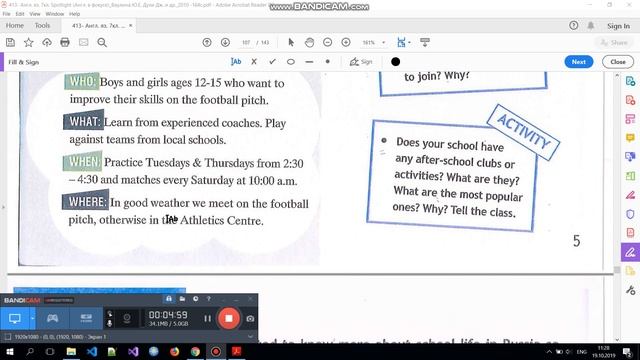Open Bandicam output folder icon
The width and height of the screenshot is (640, 360).
pyautogui.click(x=182, y=299)
